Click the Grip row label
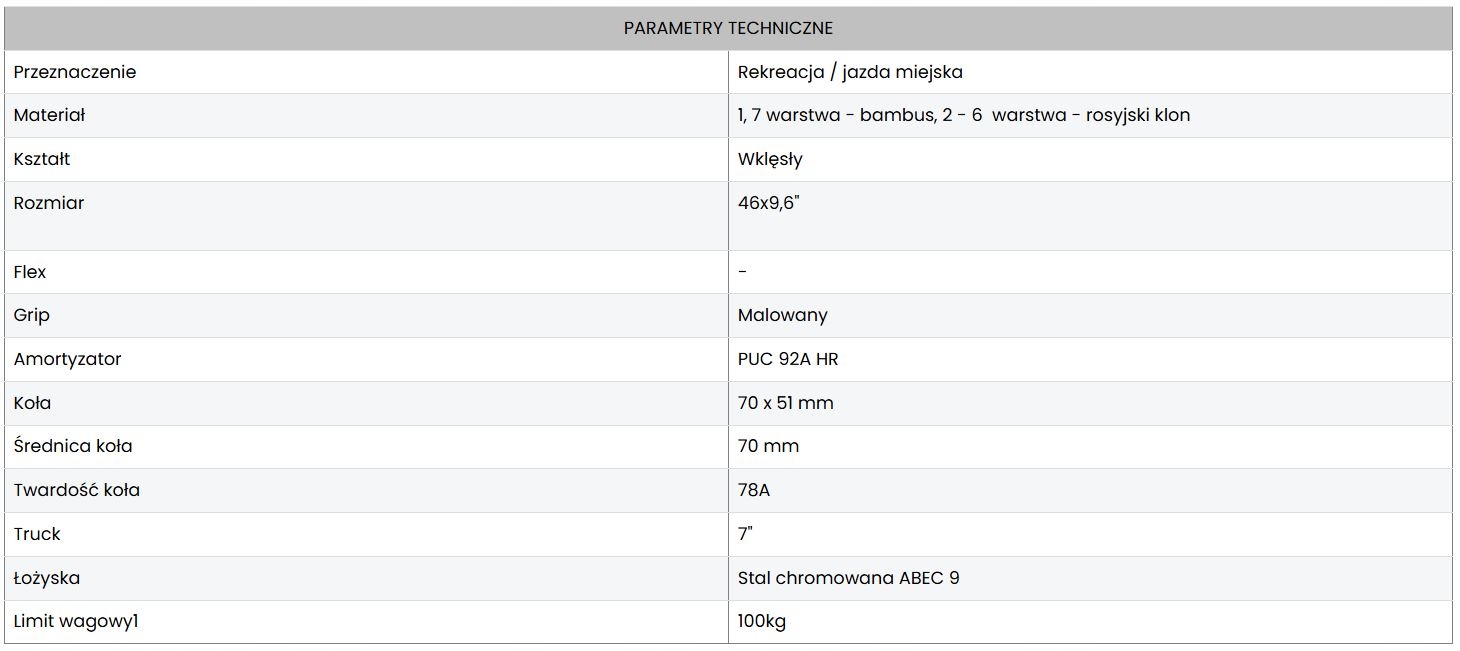This screenshot has width=1460, height=651. click(x=32, y=315)
